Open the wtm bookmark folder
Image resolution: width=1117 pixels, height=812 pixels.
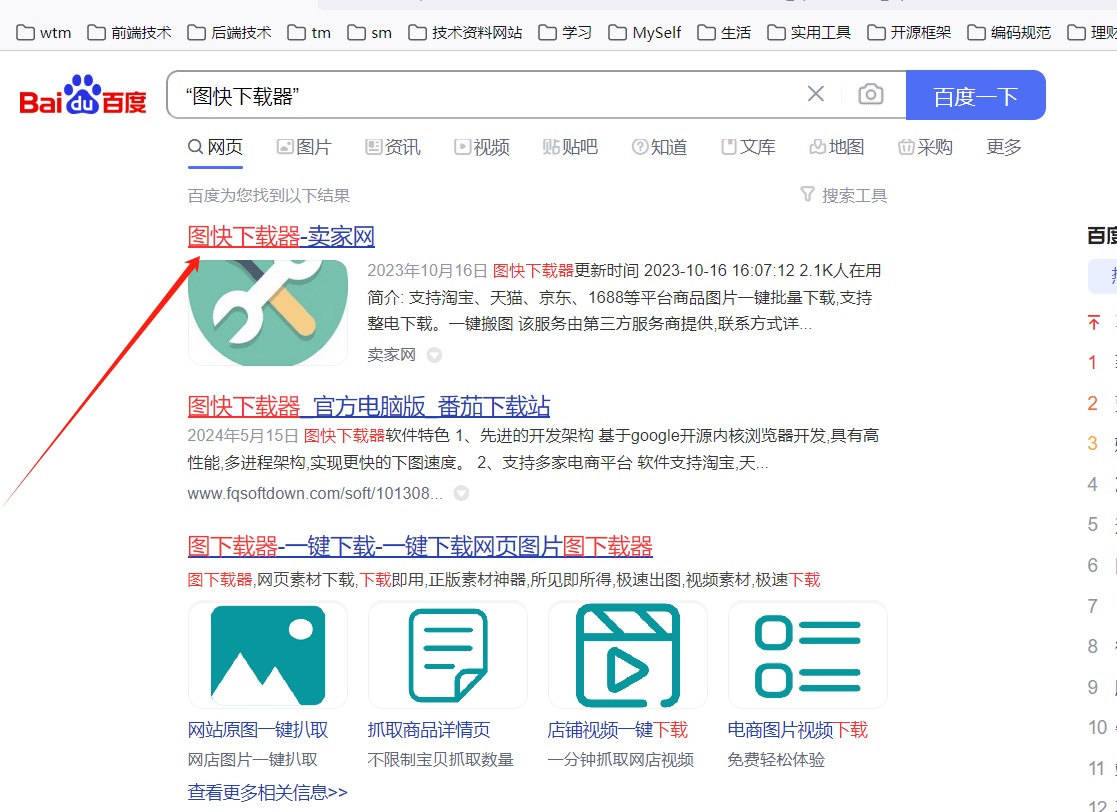pos(43,33)
